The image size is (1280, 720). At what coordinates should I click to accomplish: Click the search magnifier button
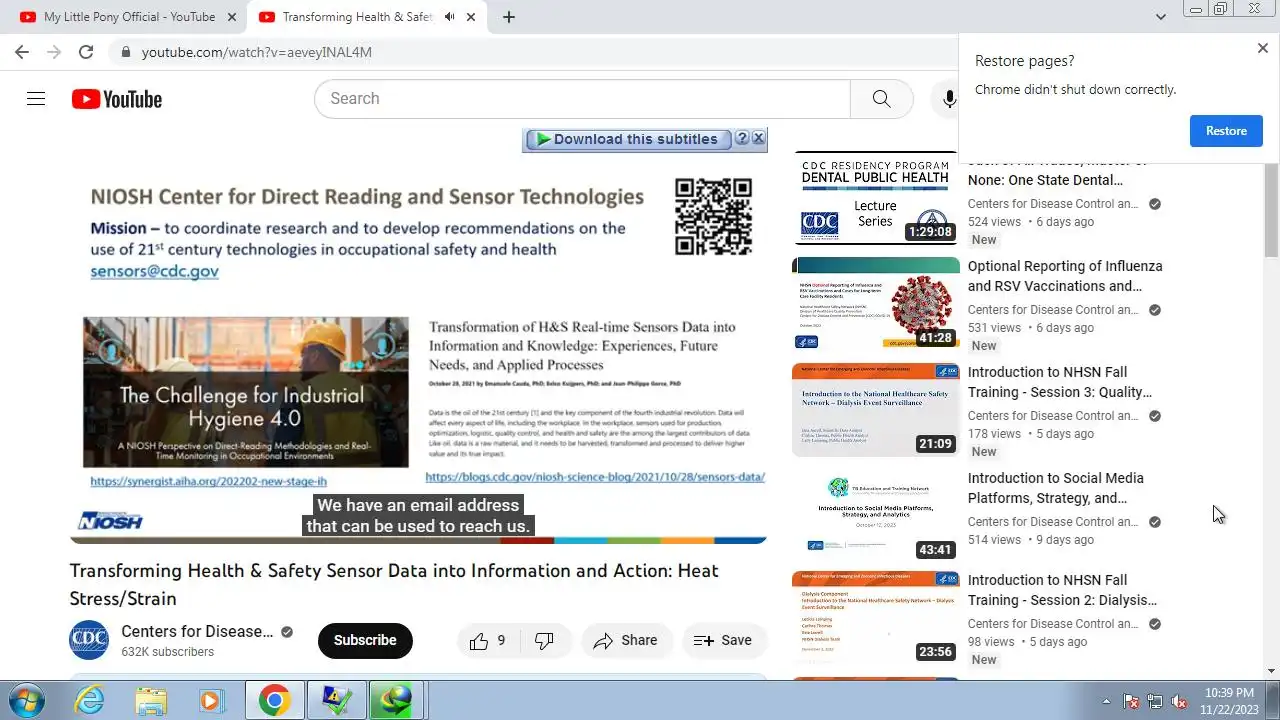tap(881, 99)
